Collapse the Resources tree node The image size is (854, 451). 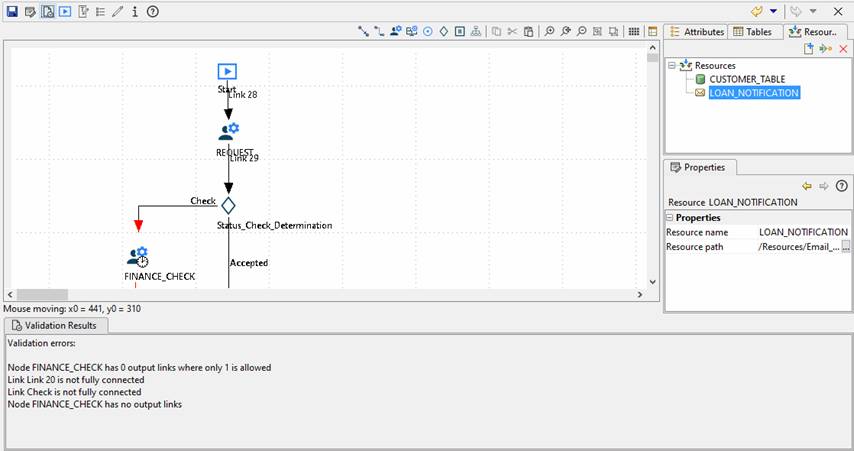pos(672,65)
